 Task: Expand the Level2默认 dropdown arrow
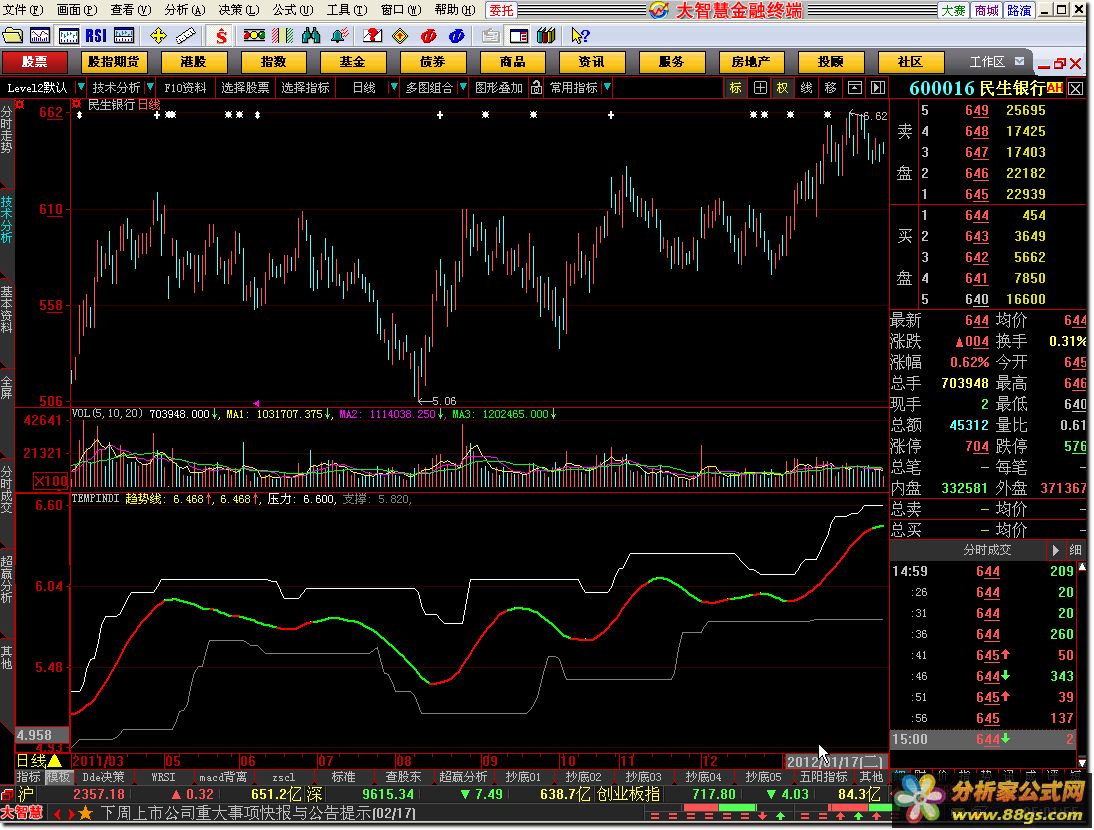[x=81, y=87]
